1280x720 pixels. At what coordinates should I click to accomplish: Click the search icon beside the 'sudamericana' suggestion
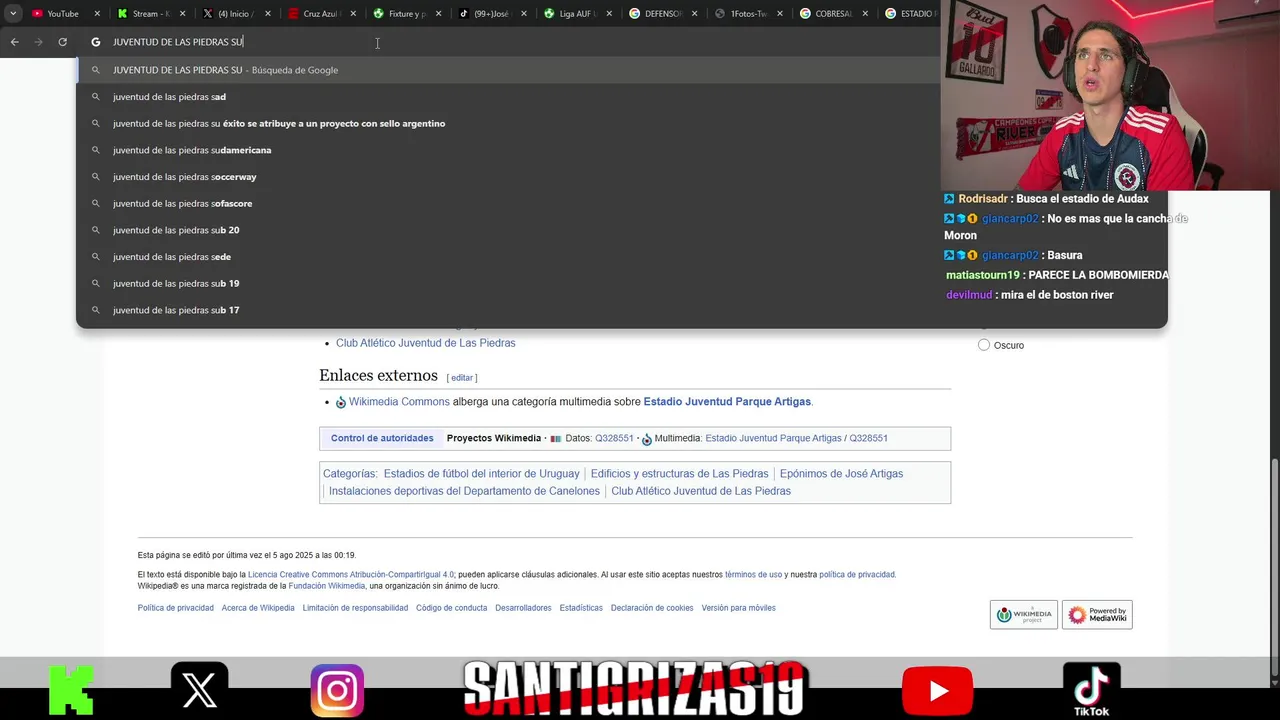point(96,150)
